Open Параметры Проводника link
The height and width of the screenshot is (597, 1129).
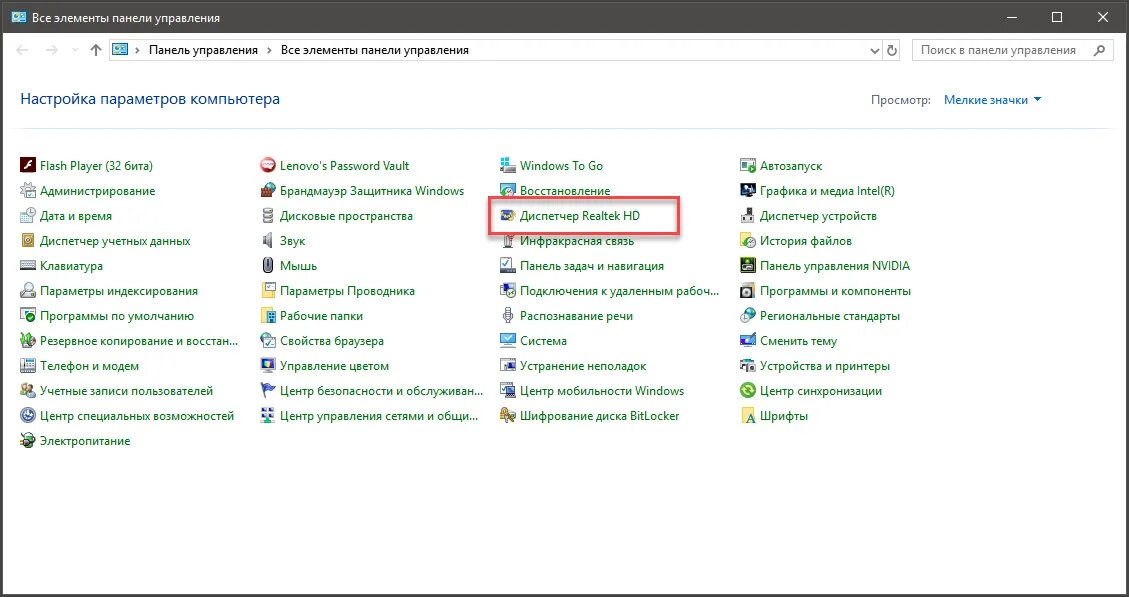point(347,291)
